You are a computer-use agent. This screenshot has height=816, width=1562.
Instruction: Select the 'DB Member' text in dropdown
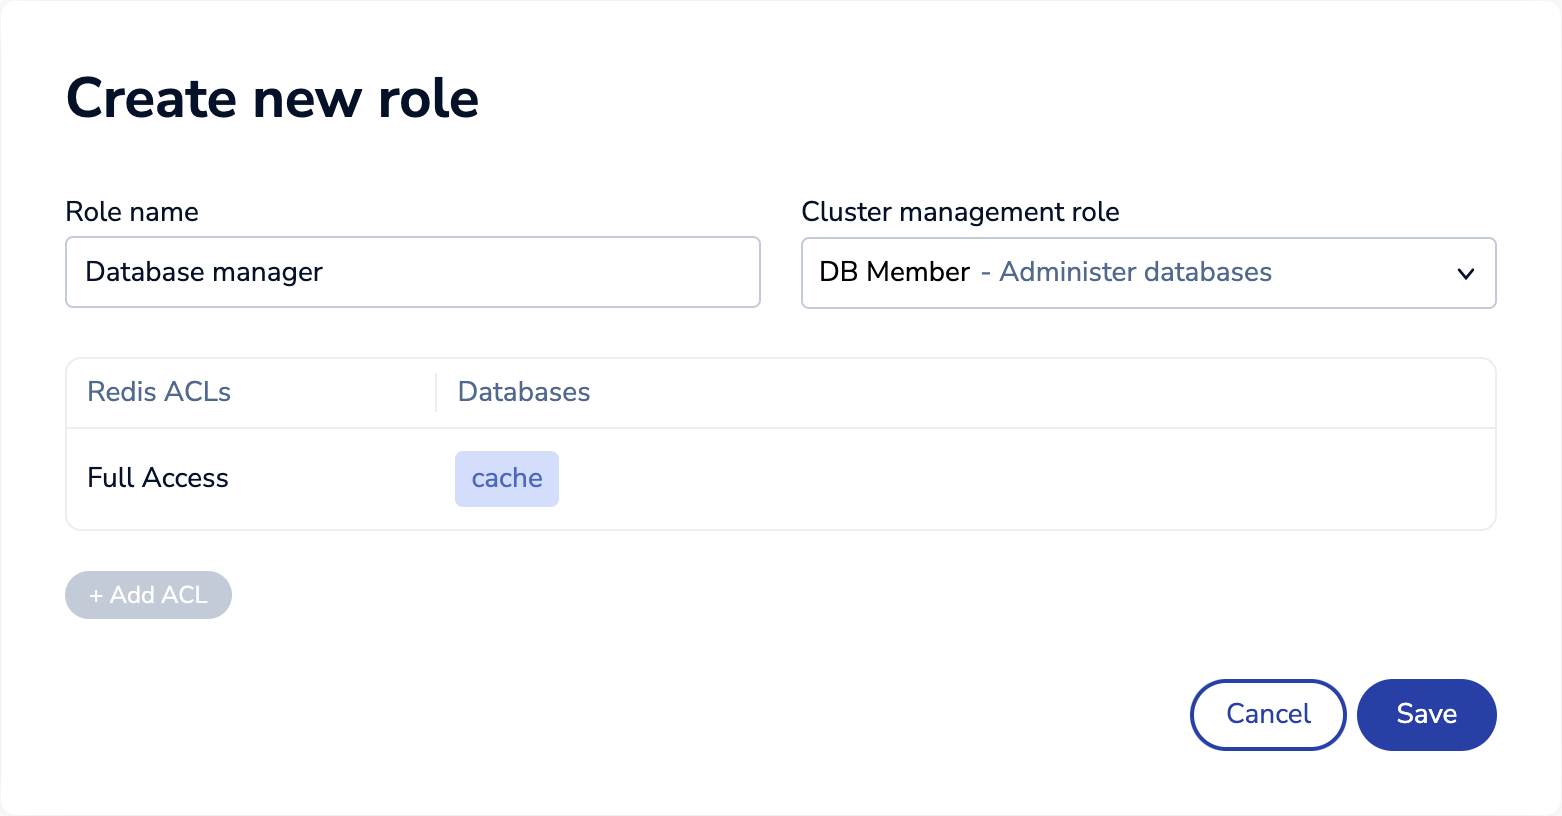894,272
